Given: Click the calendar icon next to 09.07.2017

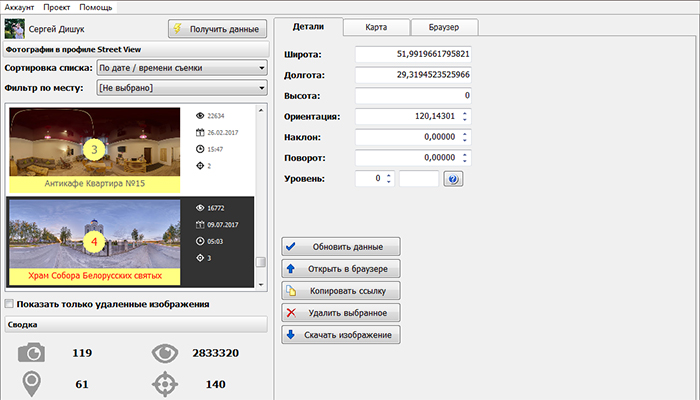Looking at the screenshot, I should point(198,224).
